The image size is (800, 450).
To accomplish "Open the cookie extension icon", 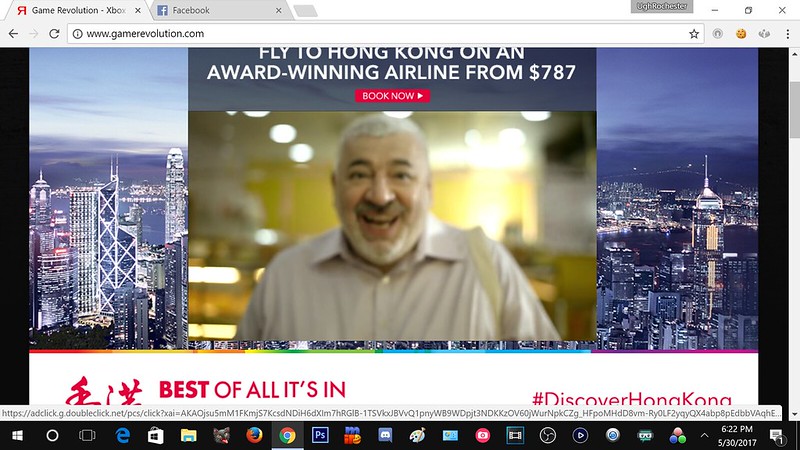I will point(741,34).
